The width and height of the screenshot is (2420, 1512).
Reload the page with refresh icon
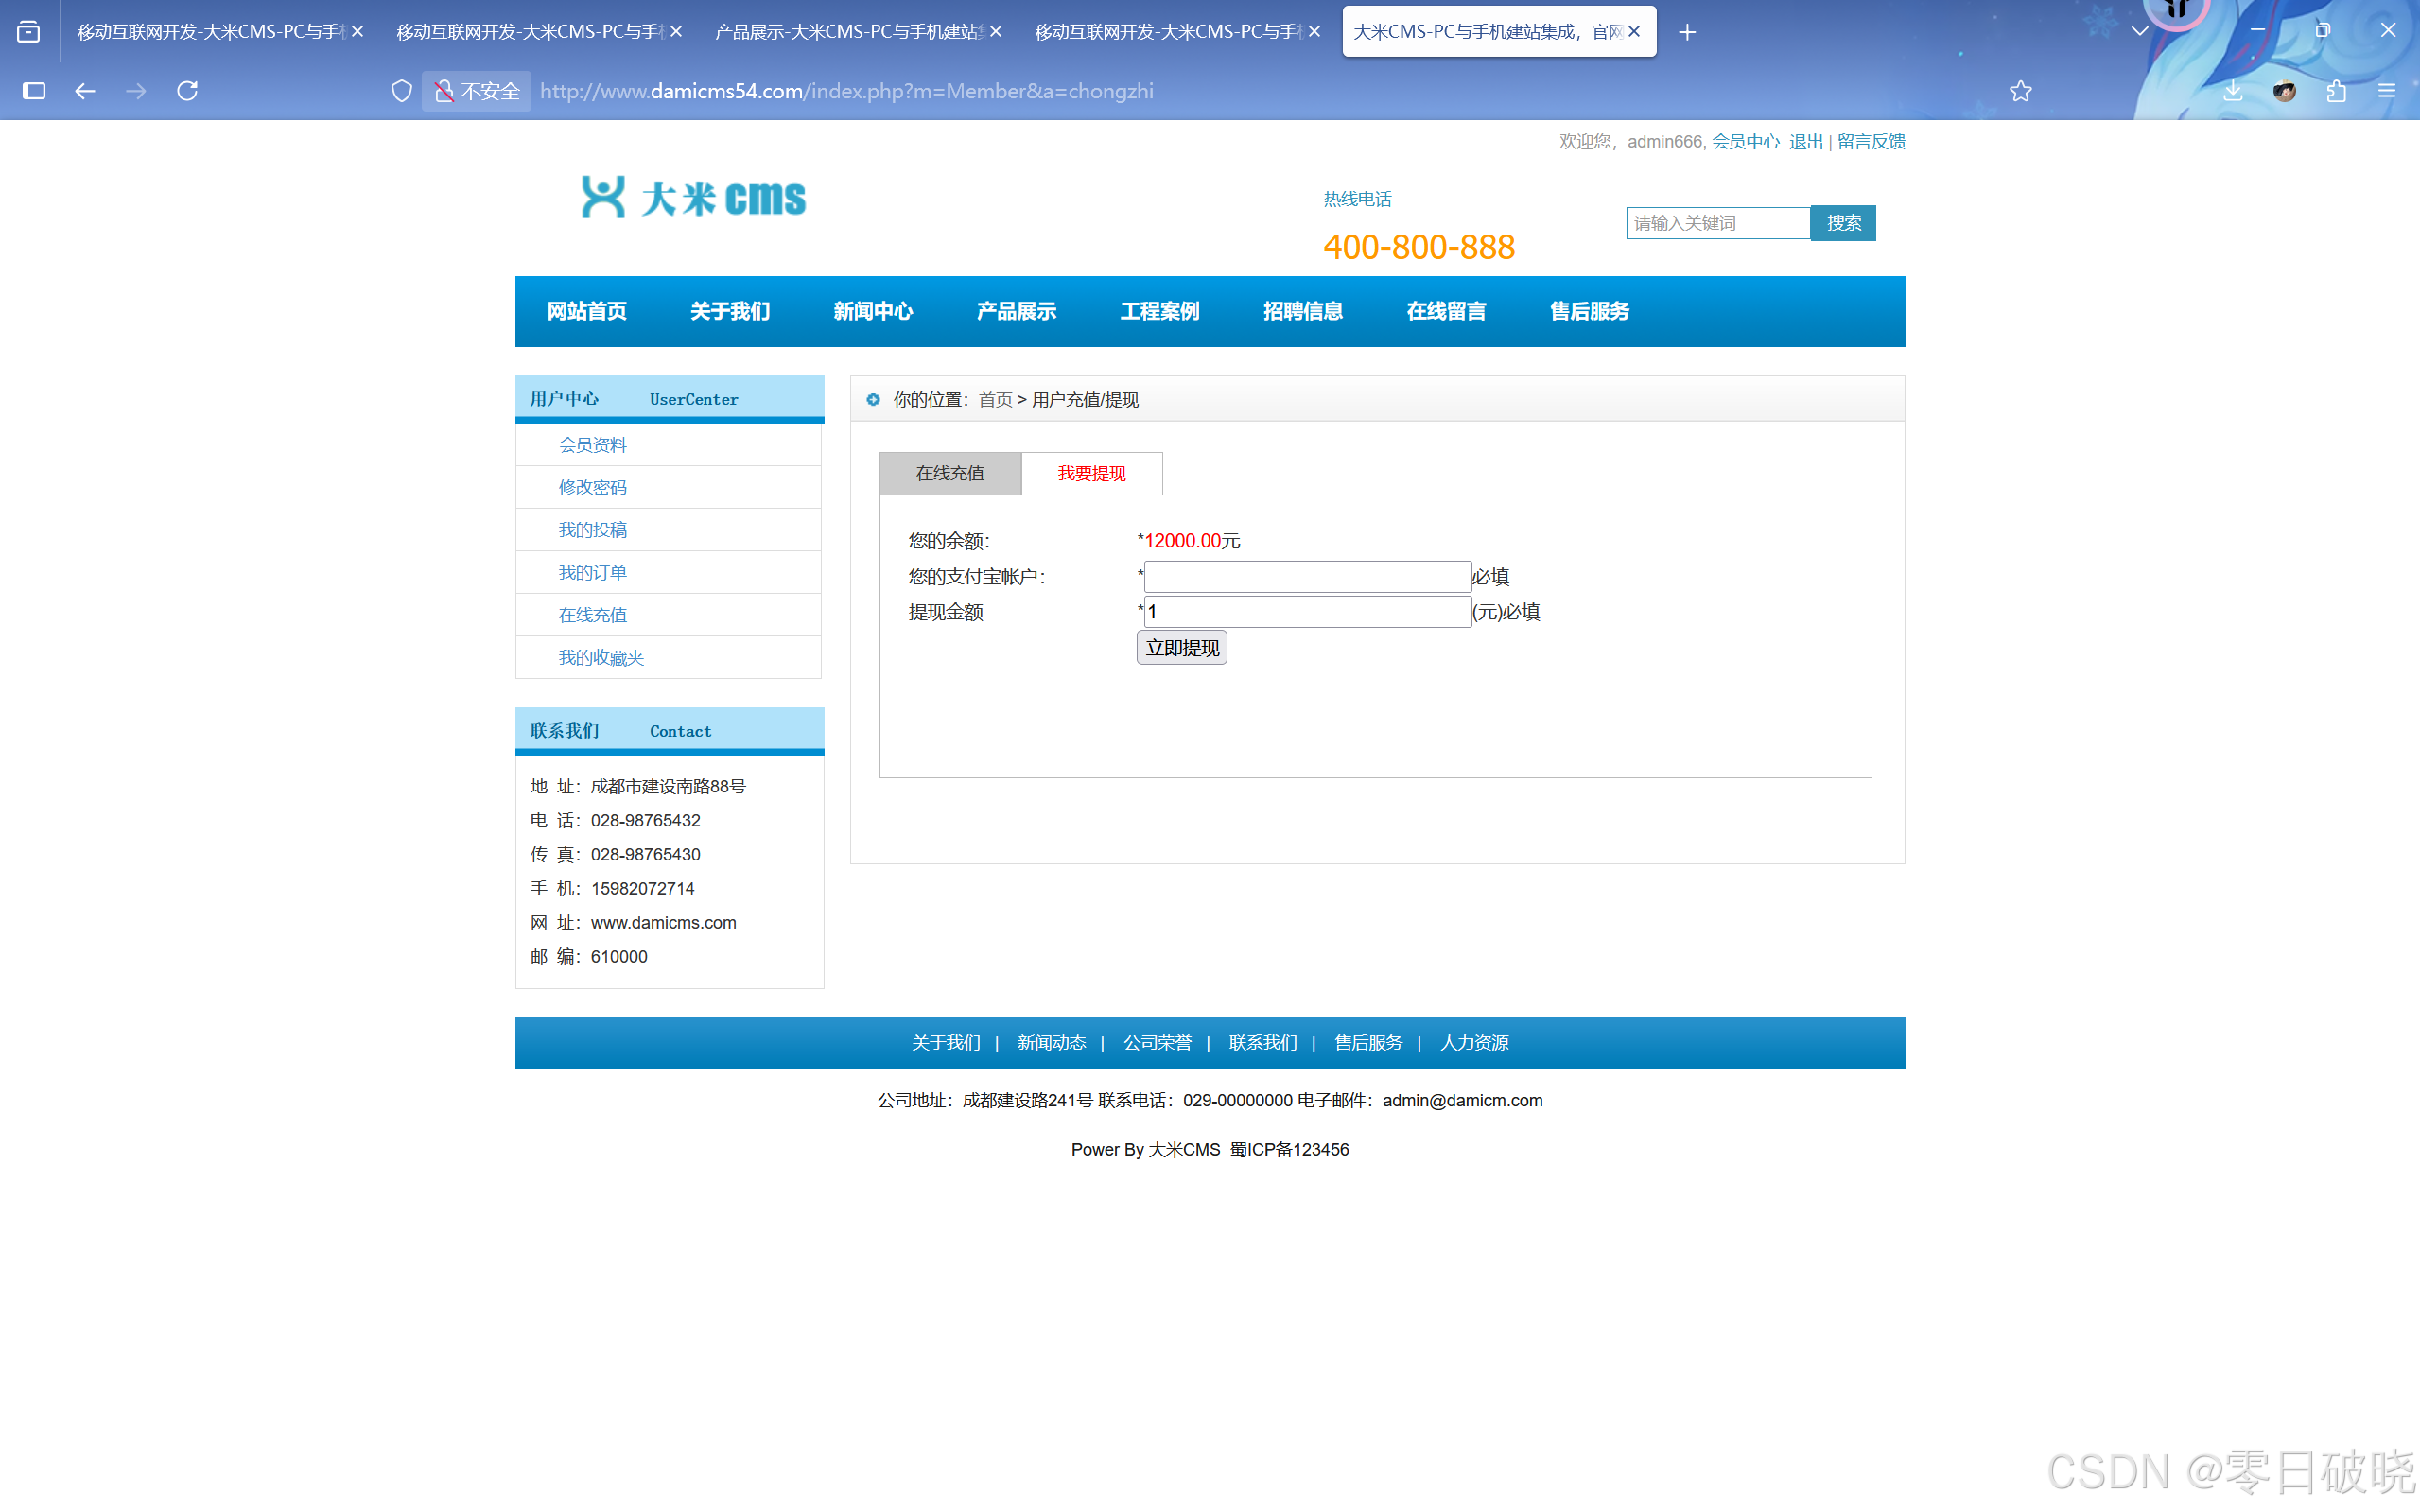[187, 91]
